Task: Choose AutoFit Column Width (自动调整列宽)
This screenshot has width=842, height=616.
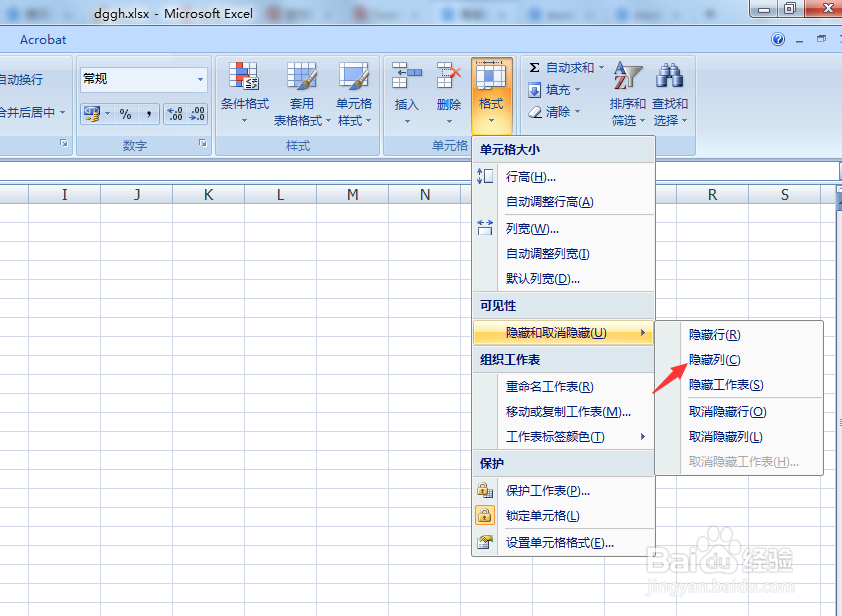Action: pyautogui.click(x=563, y=253)
